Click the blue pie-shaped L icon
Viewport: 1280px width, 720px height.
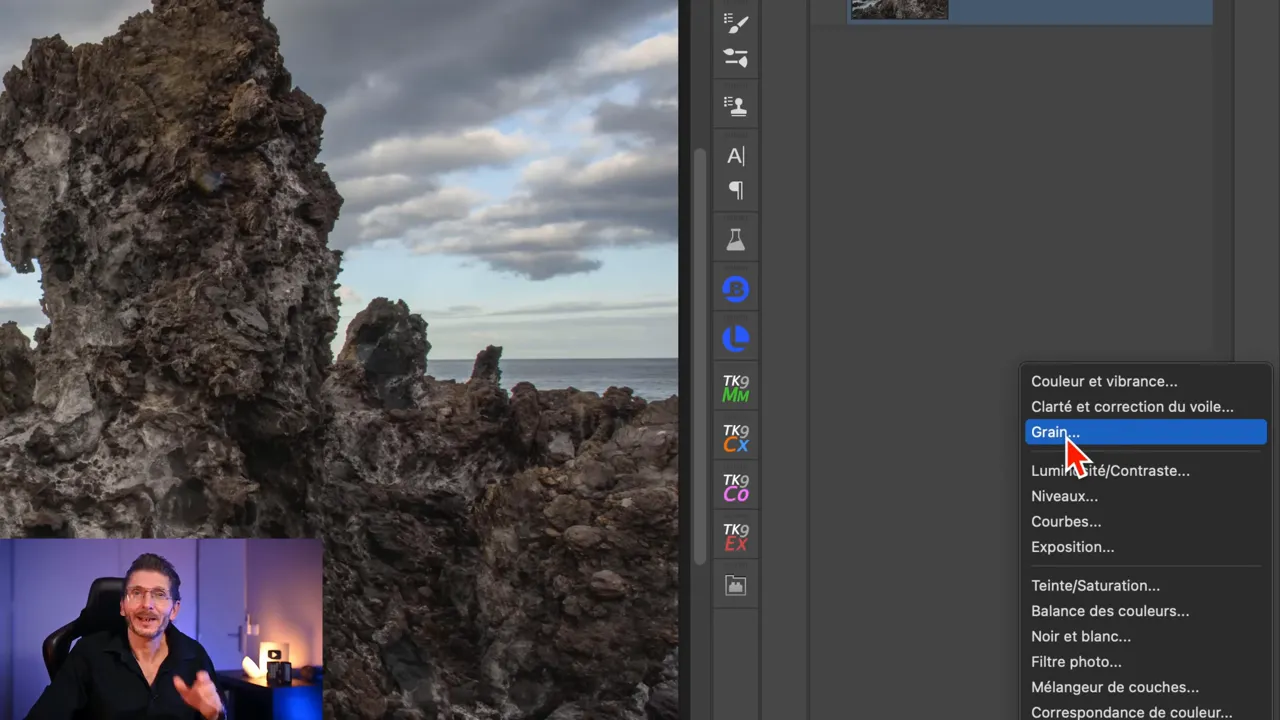pos(735,338)
